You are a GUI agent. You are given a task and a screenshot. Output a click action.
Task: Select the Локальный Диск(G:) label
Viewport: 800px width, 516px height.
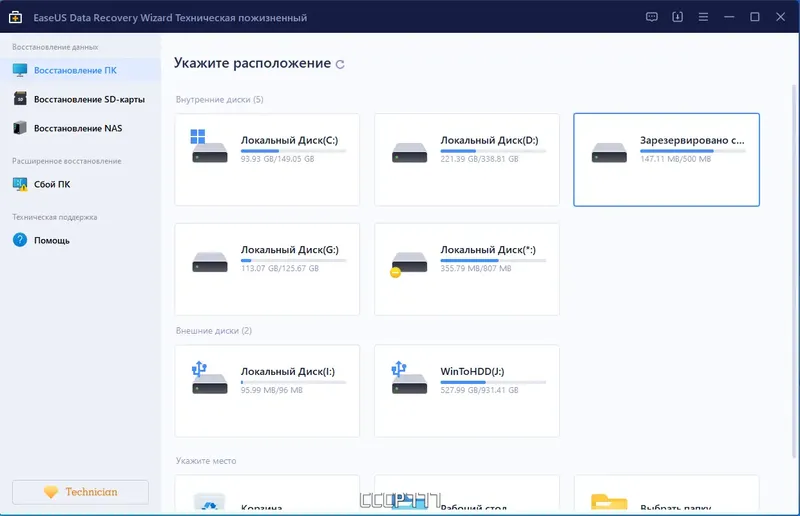(x=289, y=250)
